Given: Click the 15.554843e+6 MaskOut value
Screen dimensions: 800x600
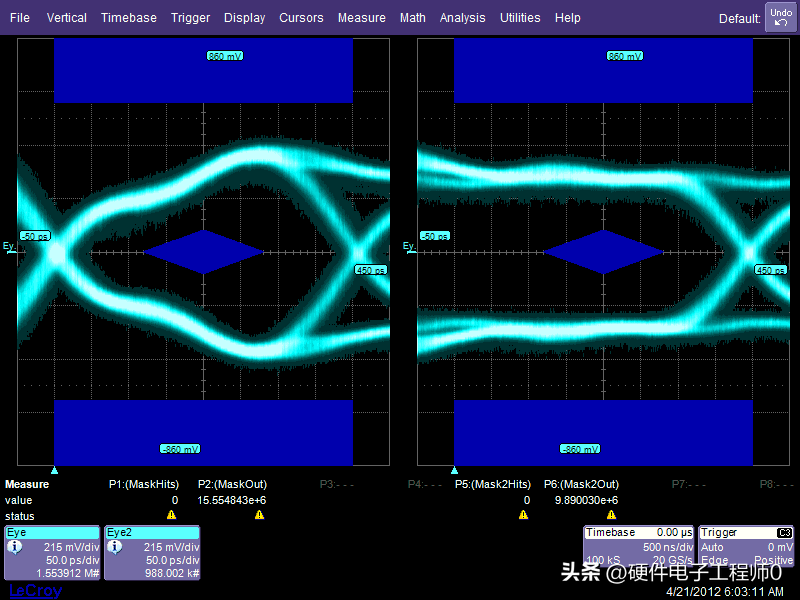Looking at the screenshot, I should tap(232, 501).
